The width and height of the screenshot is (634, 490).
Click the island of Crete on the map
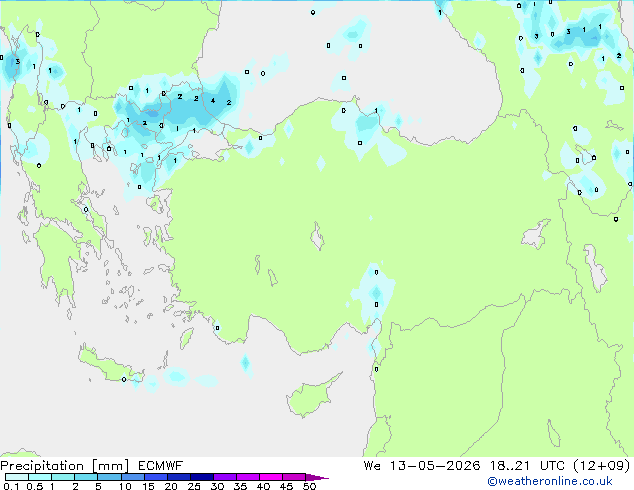pyautogui.click(x=108, y=366)
